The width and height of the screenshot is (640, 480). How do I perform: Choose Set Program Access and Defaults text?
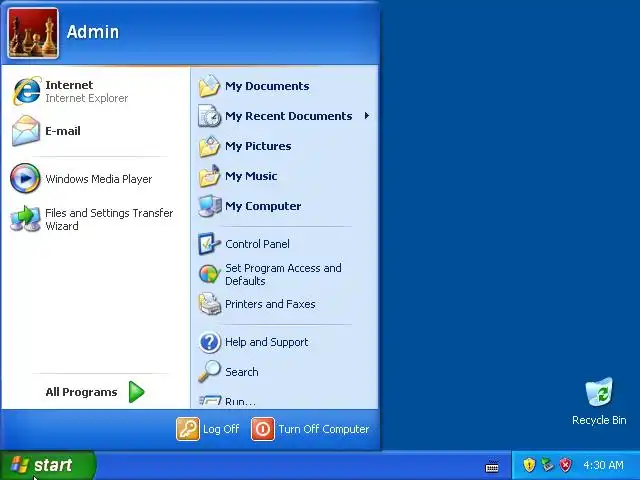click(x=283, y=274)
